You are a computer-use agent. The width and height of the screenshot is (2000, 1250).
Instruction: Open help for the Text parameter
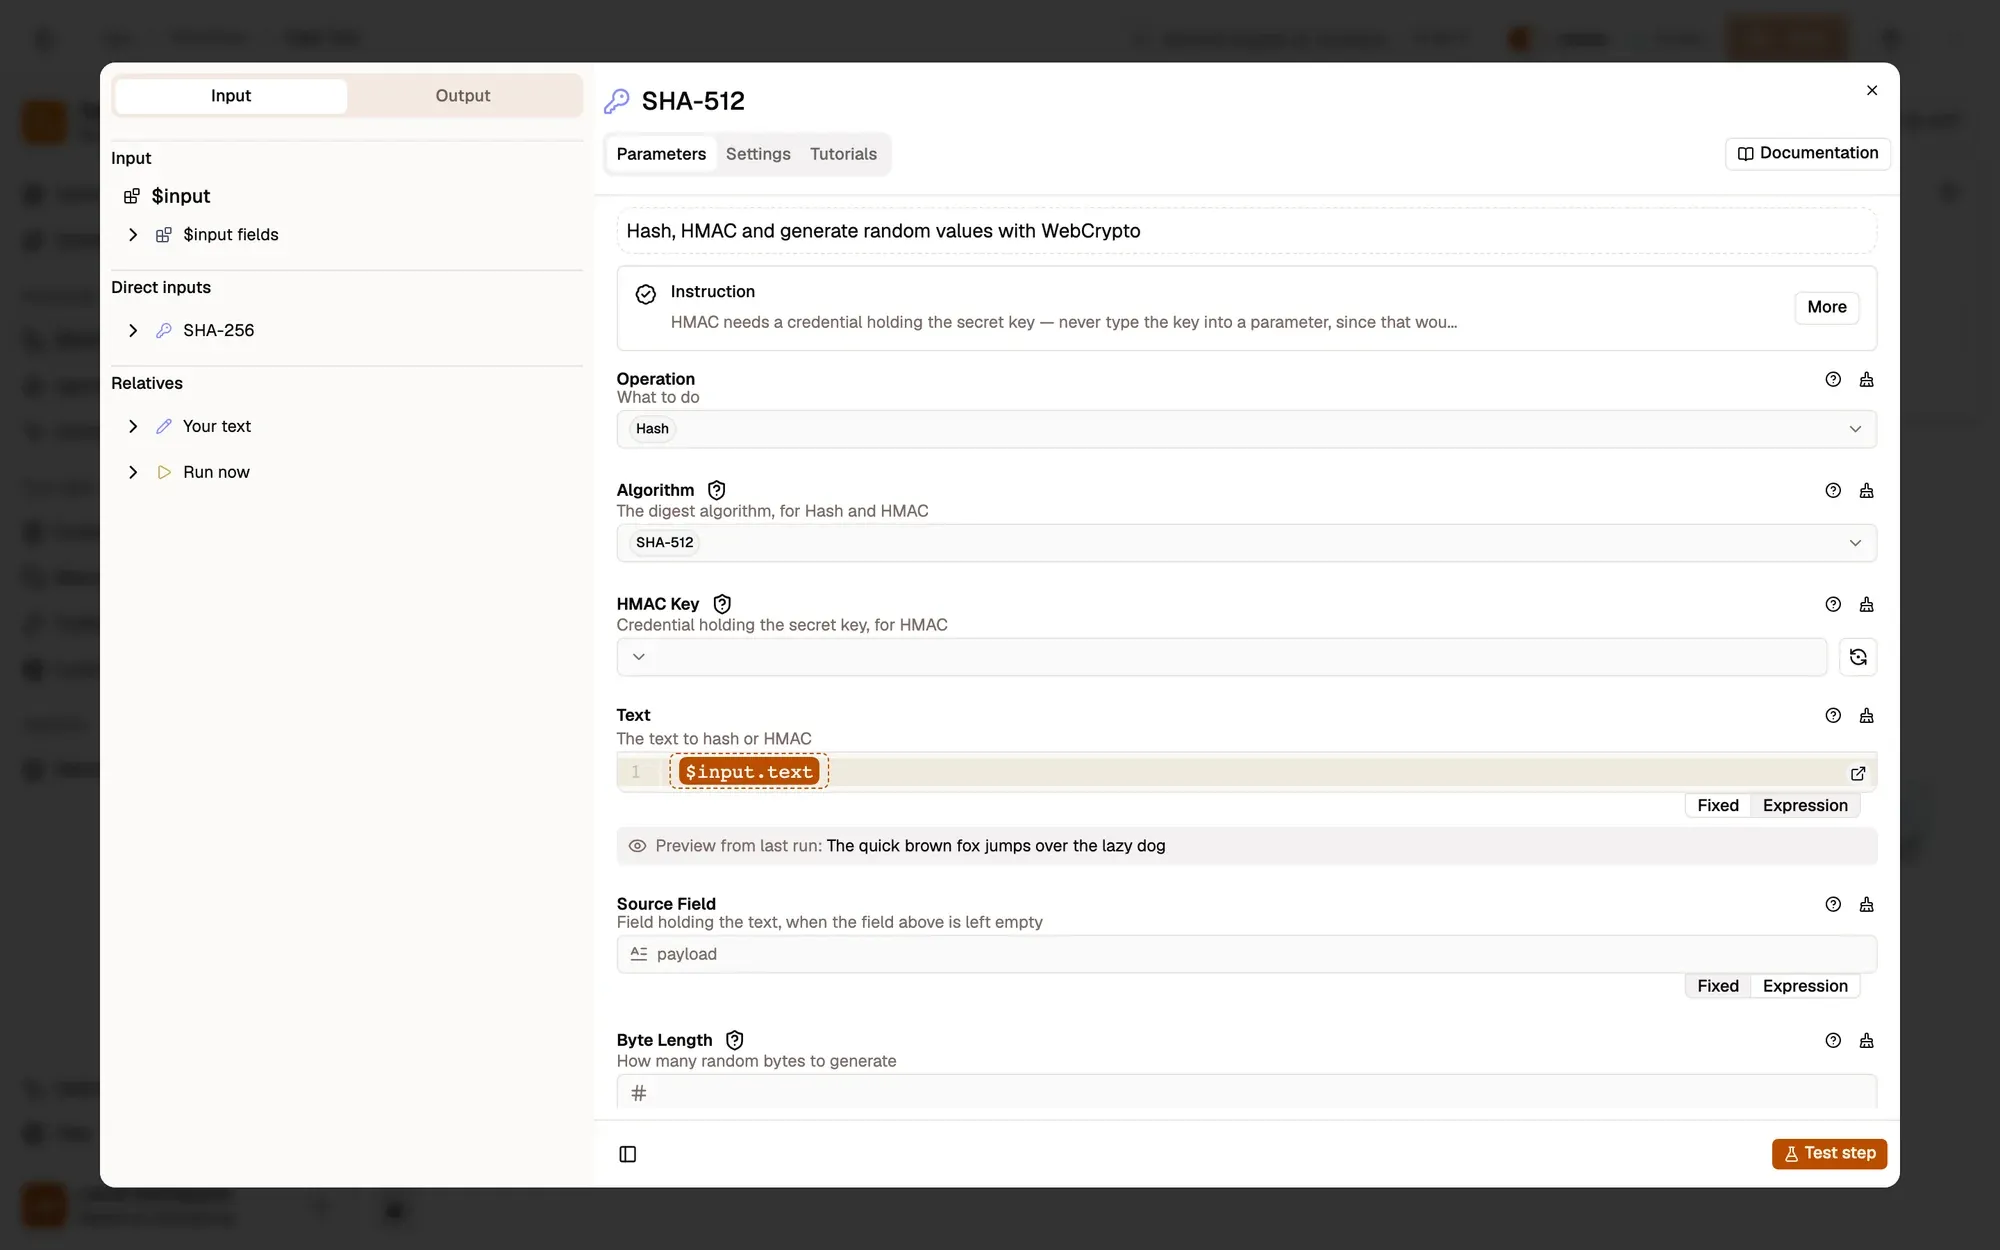pos(1833,715)
